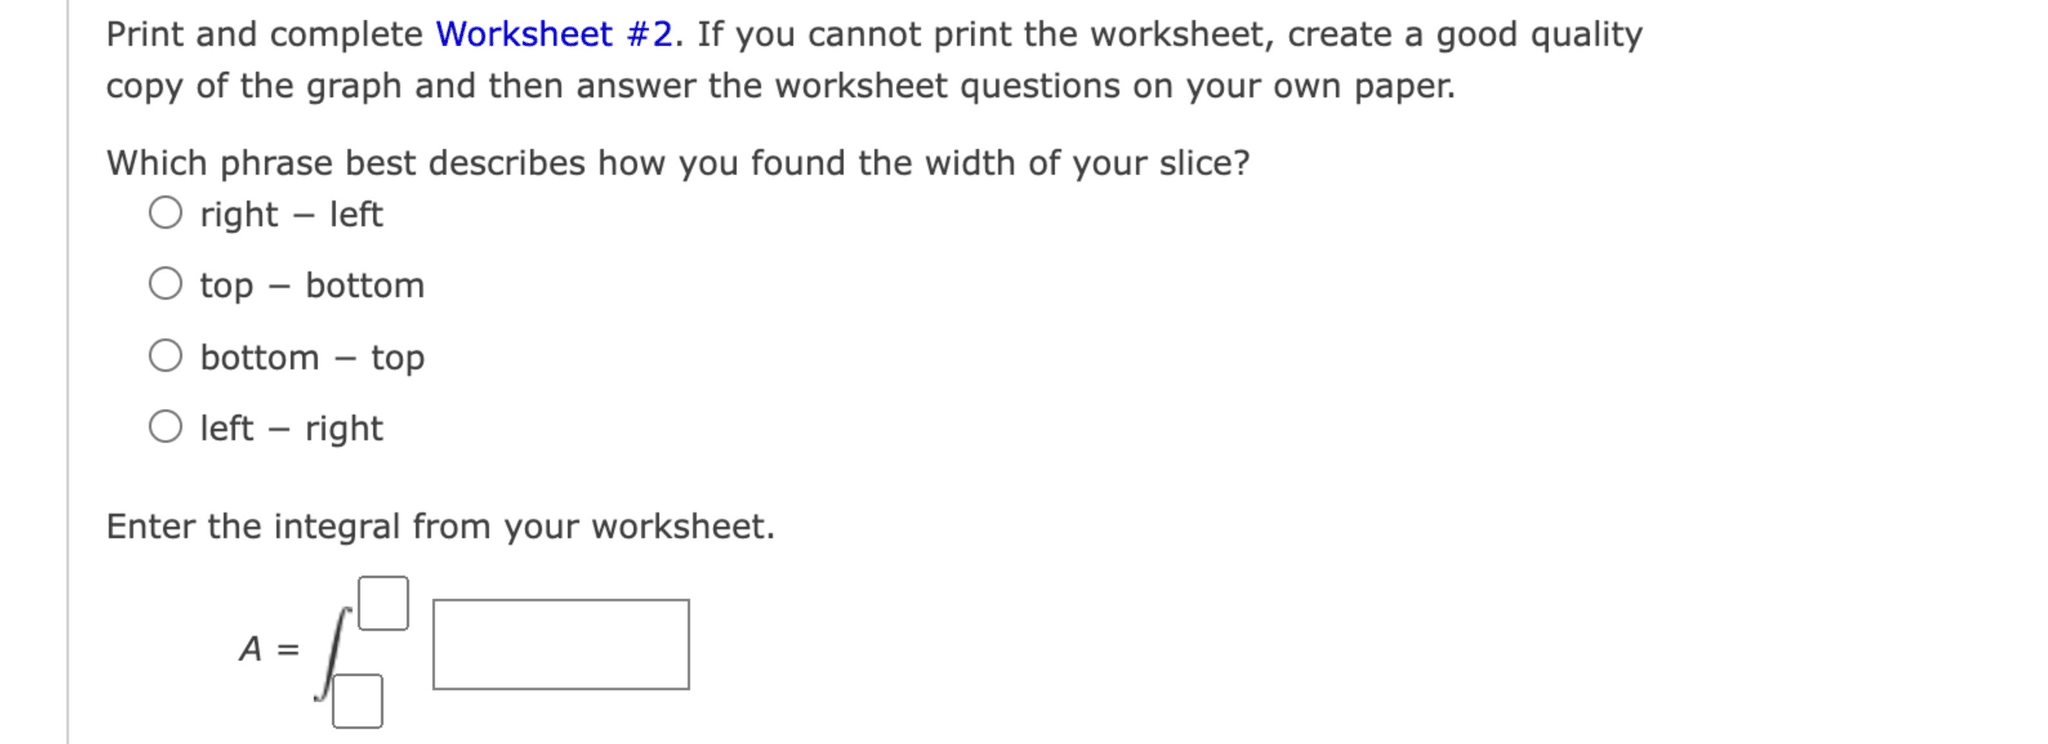Focus the integral's upper limit box
The image size is (2048, 744).
pyautogui.click(x=384, y=603)
